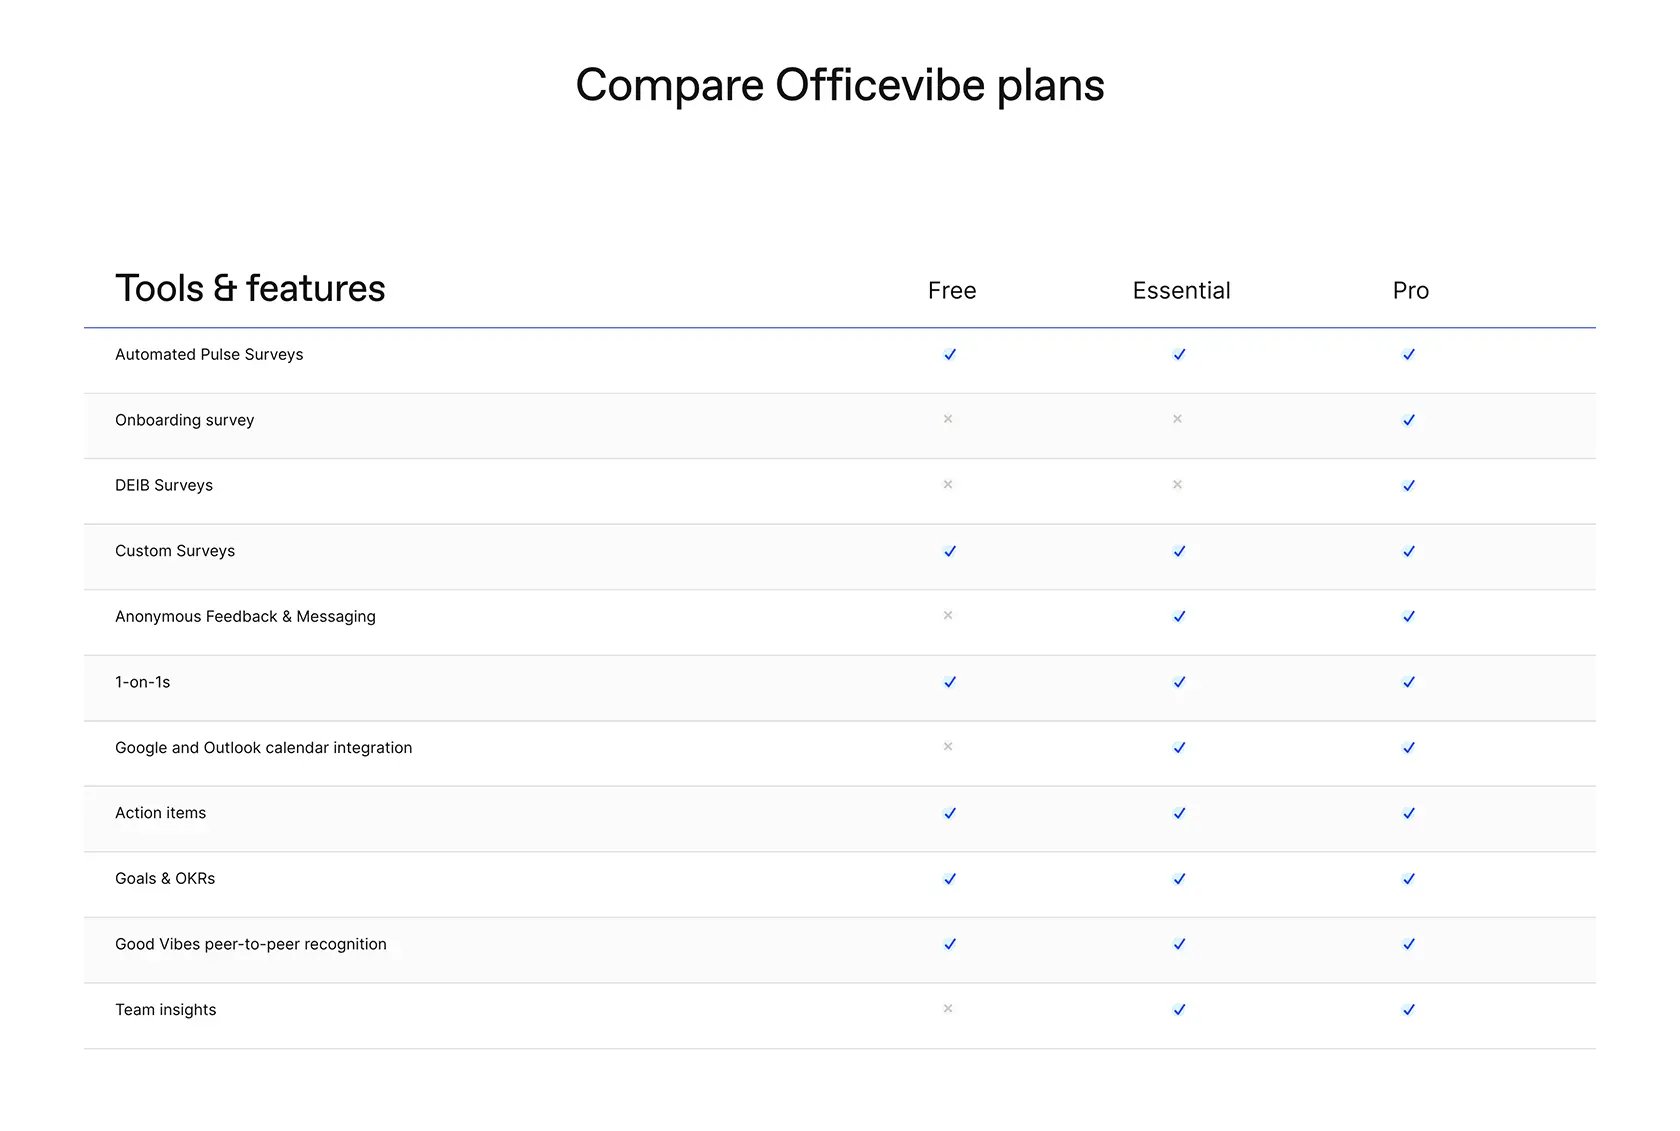Click the Essential checkmark for Custom Surveys
Image resolution: width=1680 pixels, height=1131 pixels.
tap(1180, 551)
